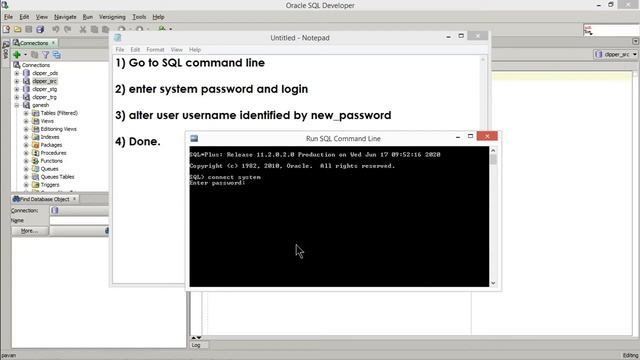Viewport: 640px width, 360px height.
Task: Click the green New Connection plus icon
Action: tap(17, 55)
